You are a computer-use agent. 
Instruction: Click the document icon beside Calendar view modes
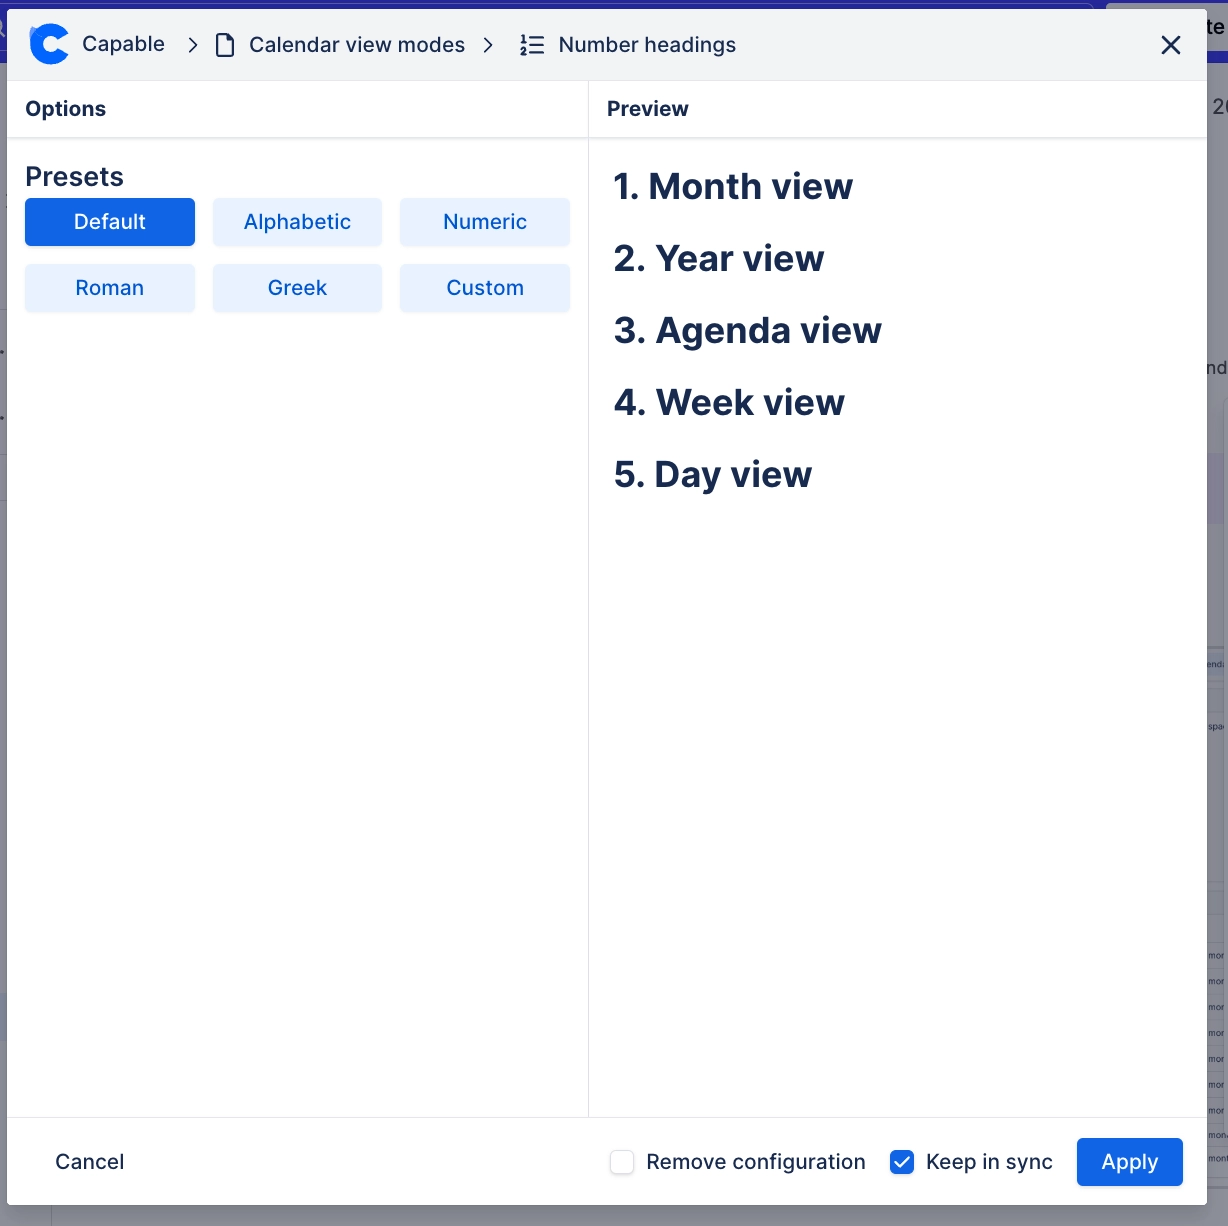224,44
